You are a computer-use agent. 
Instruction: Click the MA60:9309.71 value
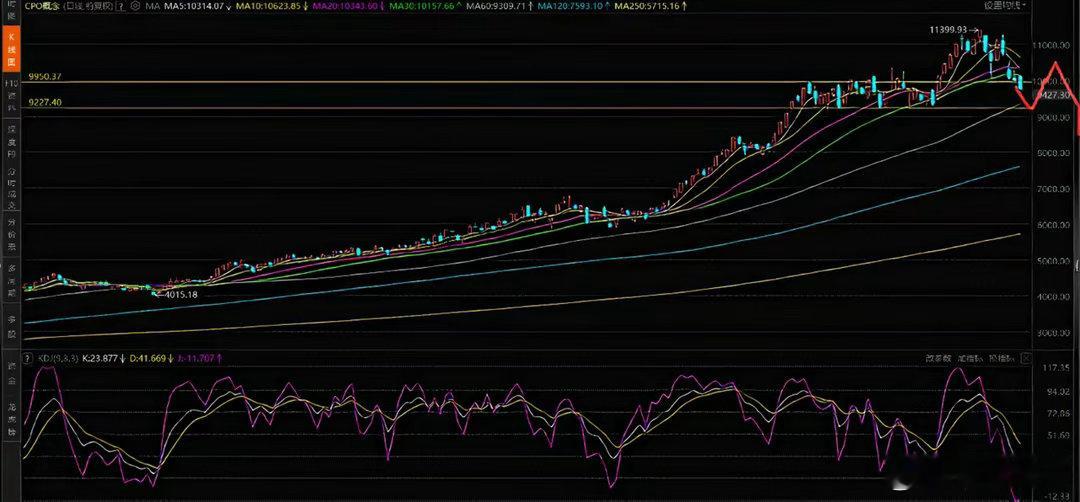click(496, 6)
